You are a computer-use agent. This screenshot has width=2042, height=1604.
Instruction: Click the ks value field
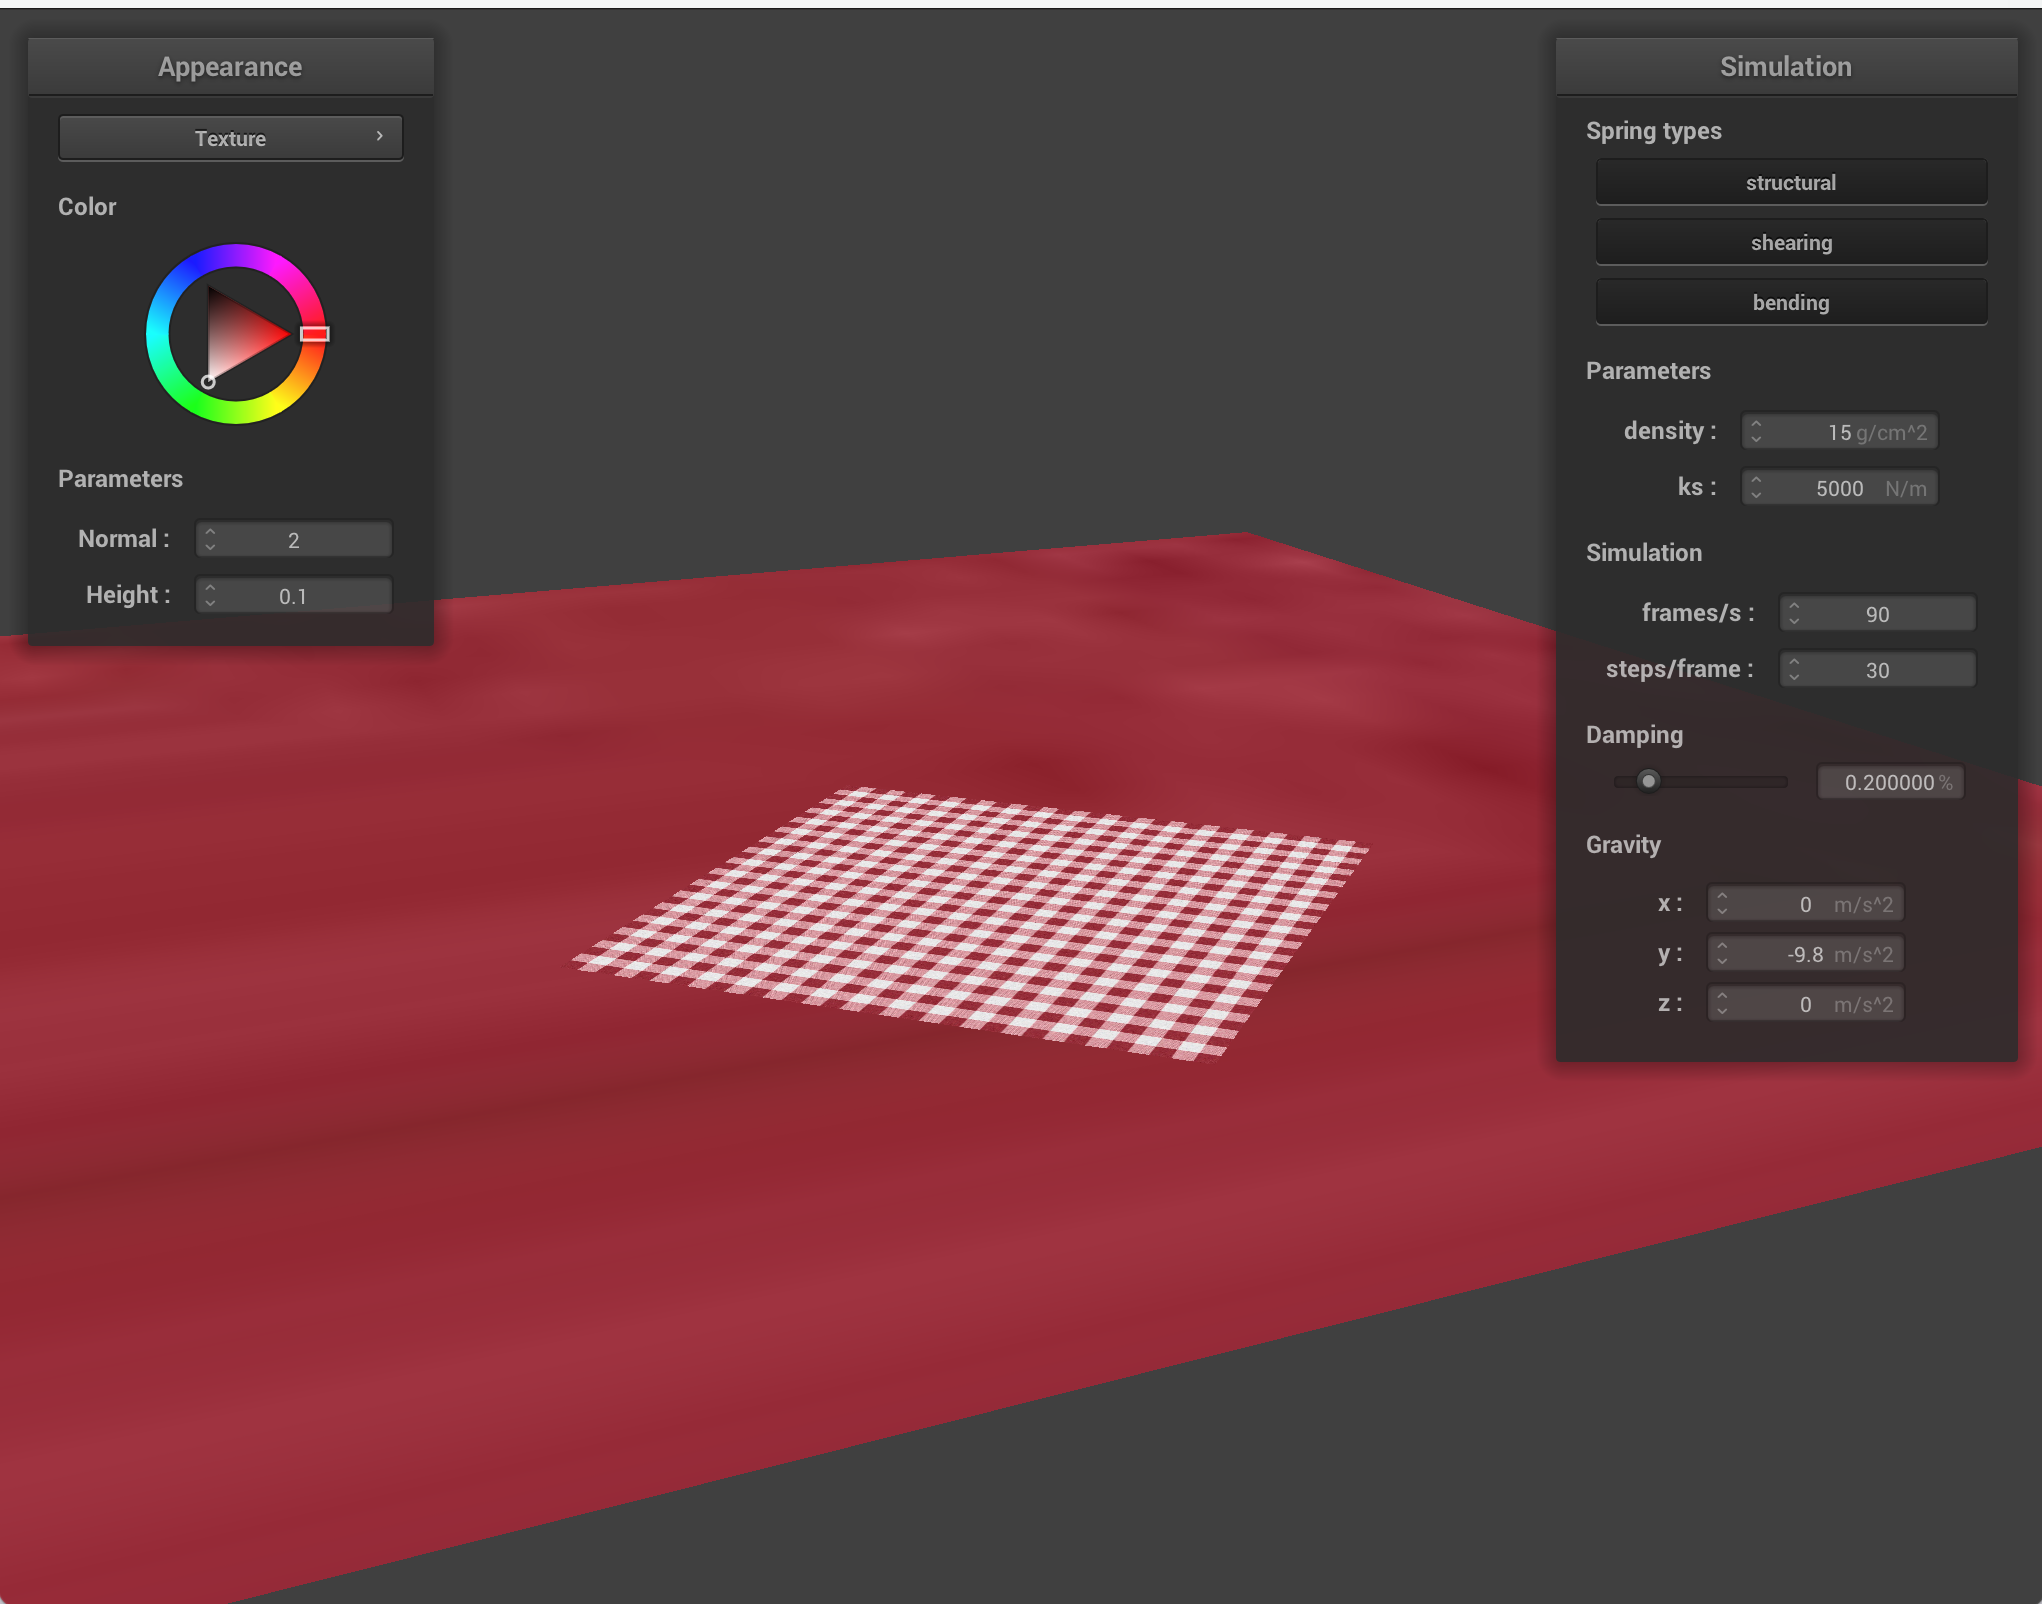[1839, 488]
